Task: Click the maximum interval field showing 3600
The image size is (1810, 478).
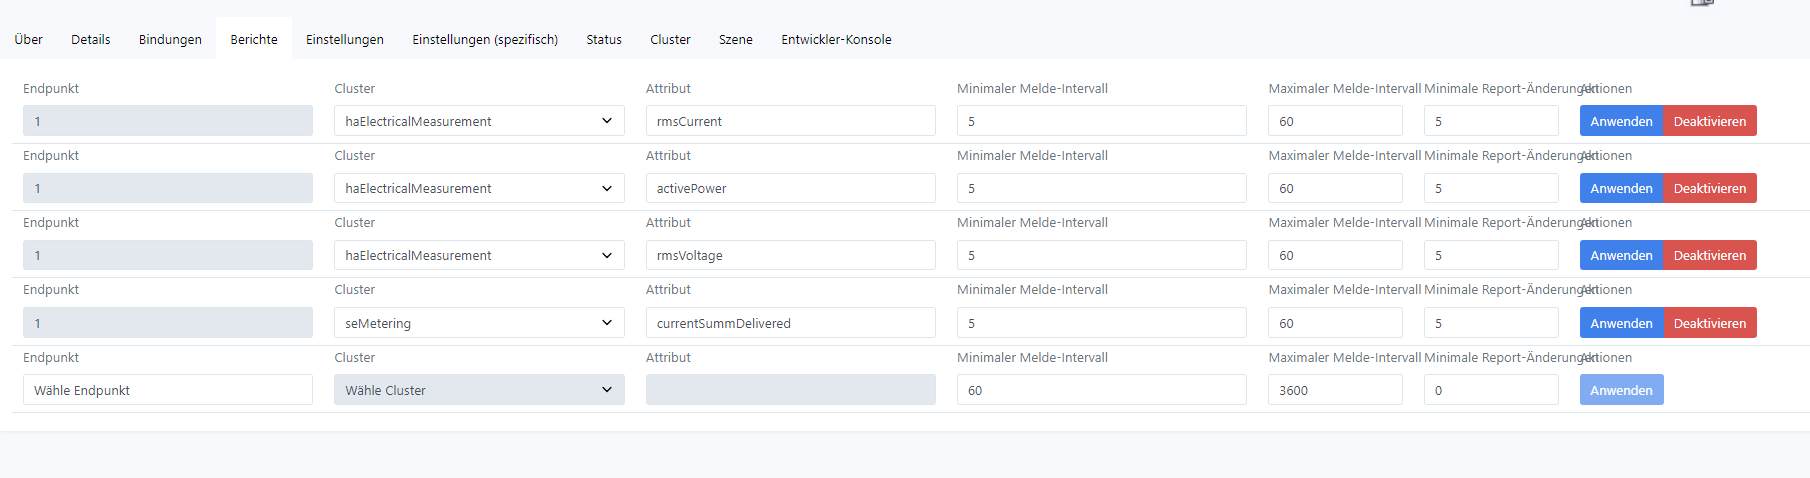Action: pyautogui.click(x=1335, y=390)
